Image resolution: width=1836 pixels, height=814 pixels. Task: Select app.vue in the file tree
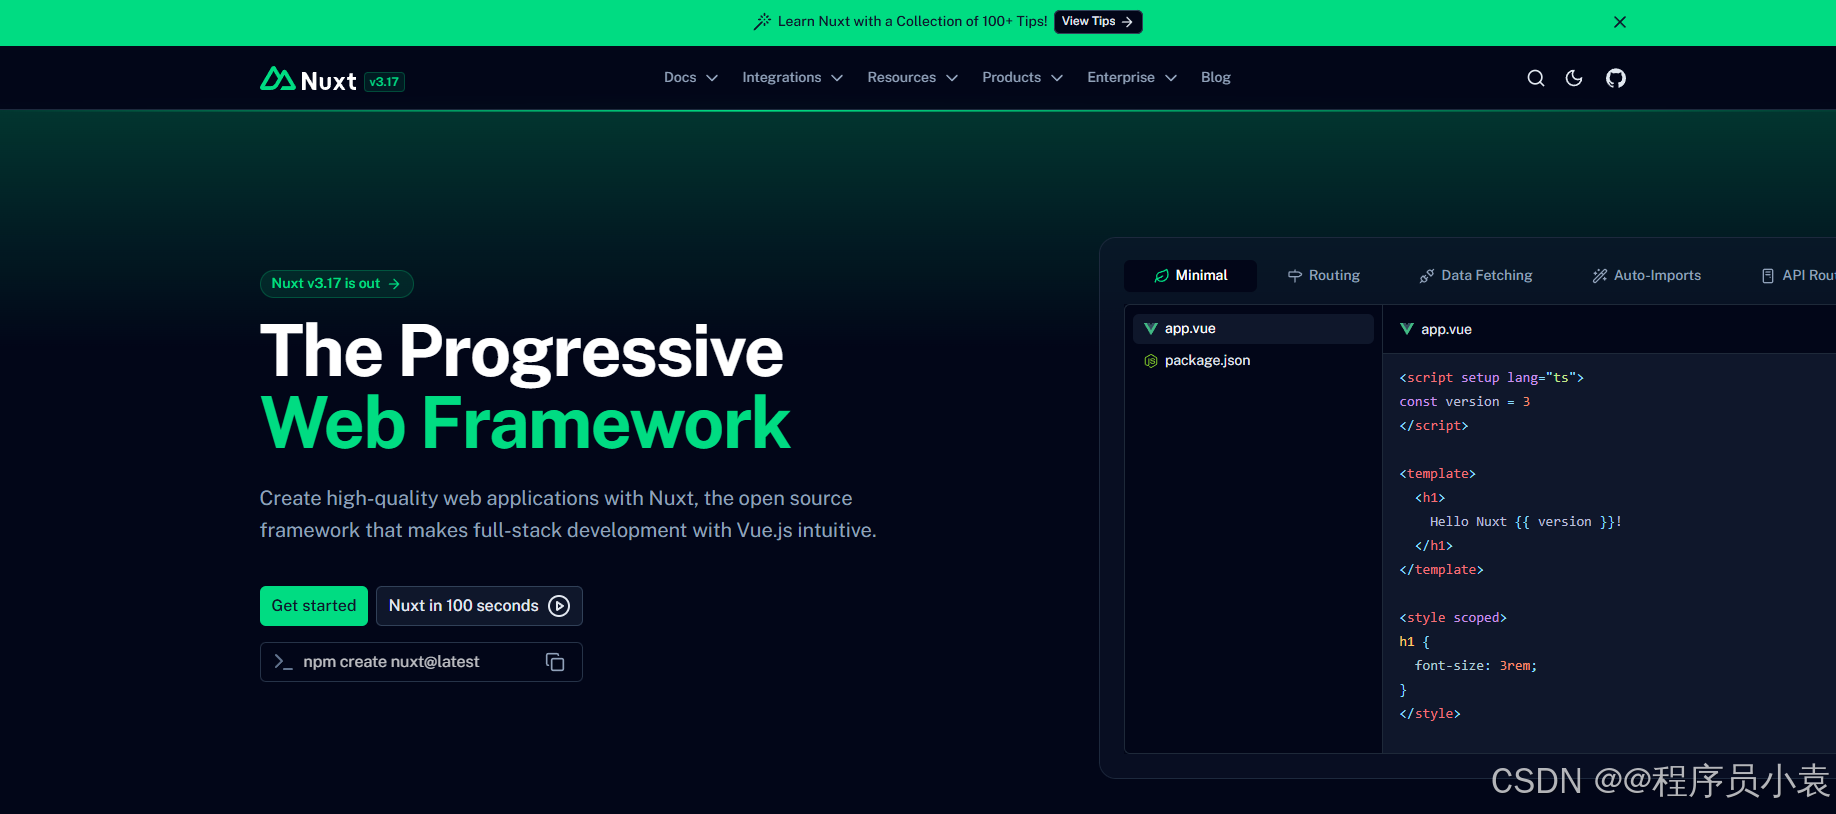(1253, 329)
